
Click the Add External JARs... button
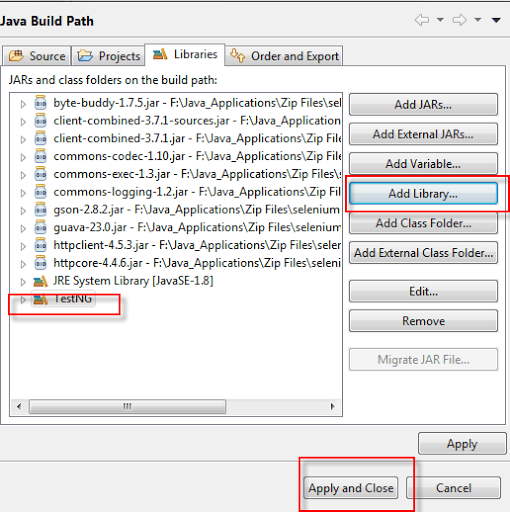click(423, 134)
